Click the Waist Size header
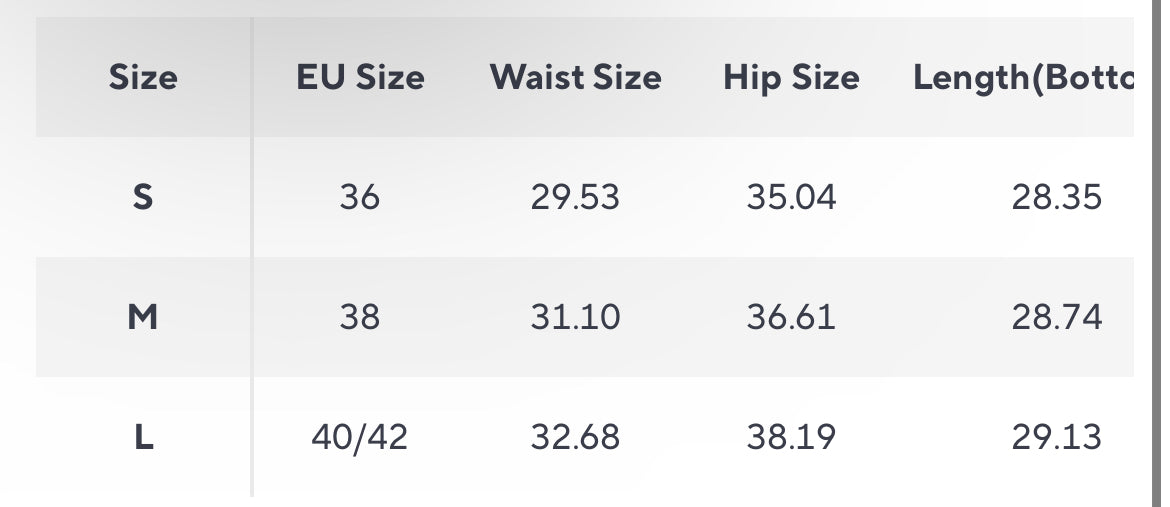 coord(575,78)
